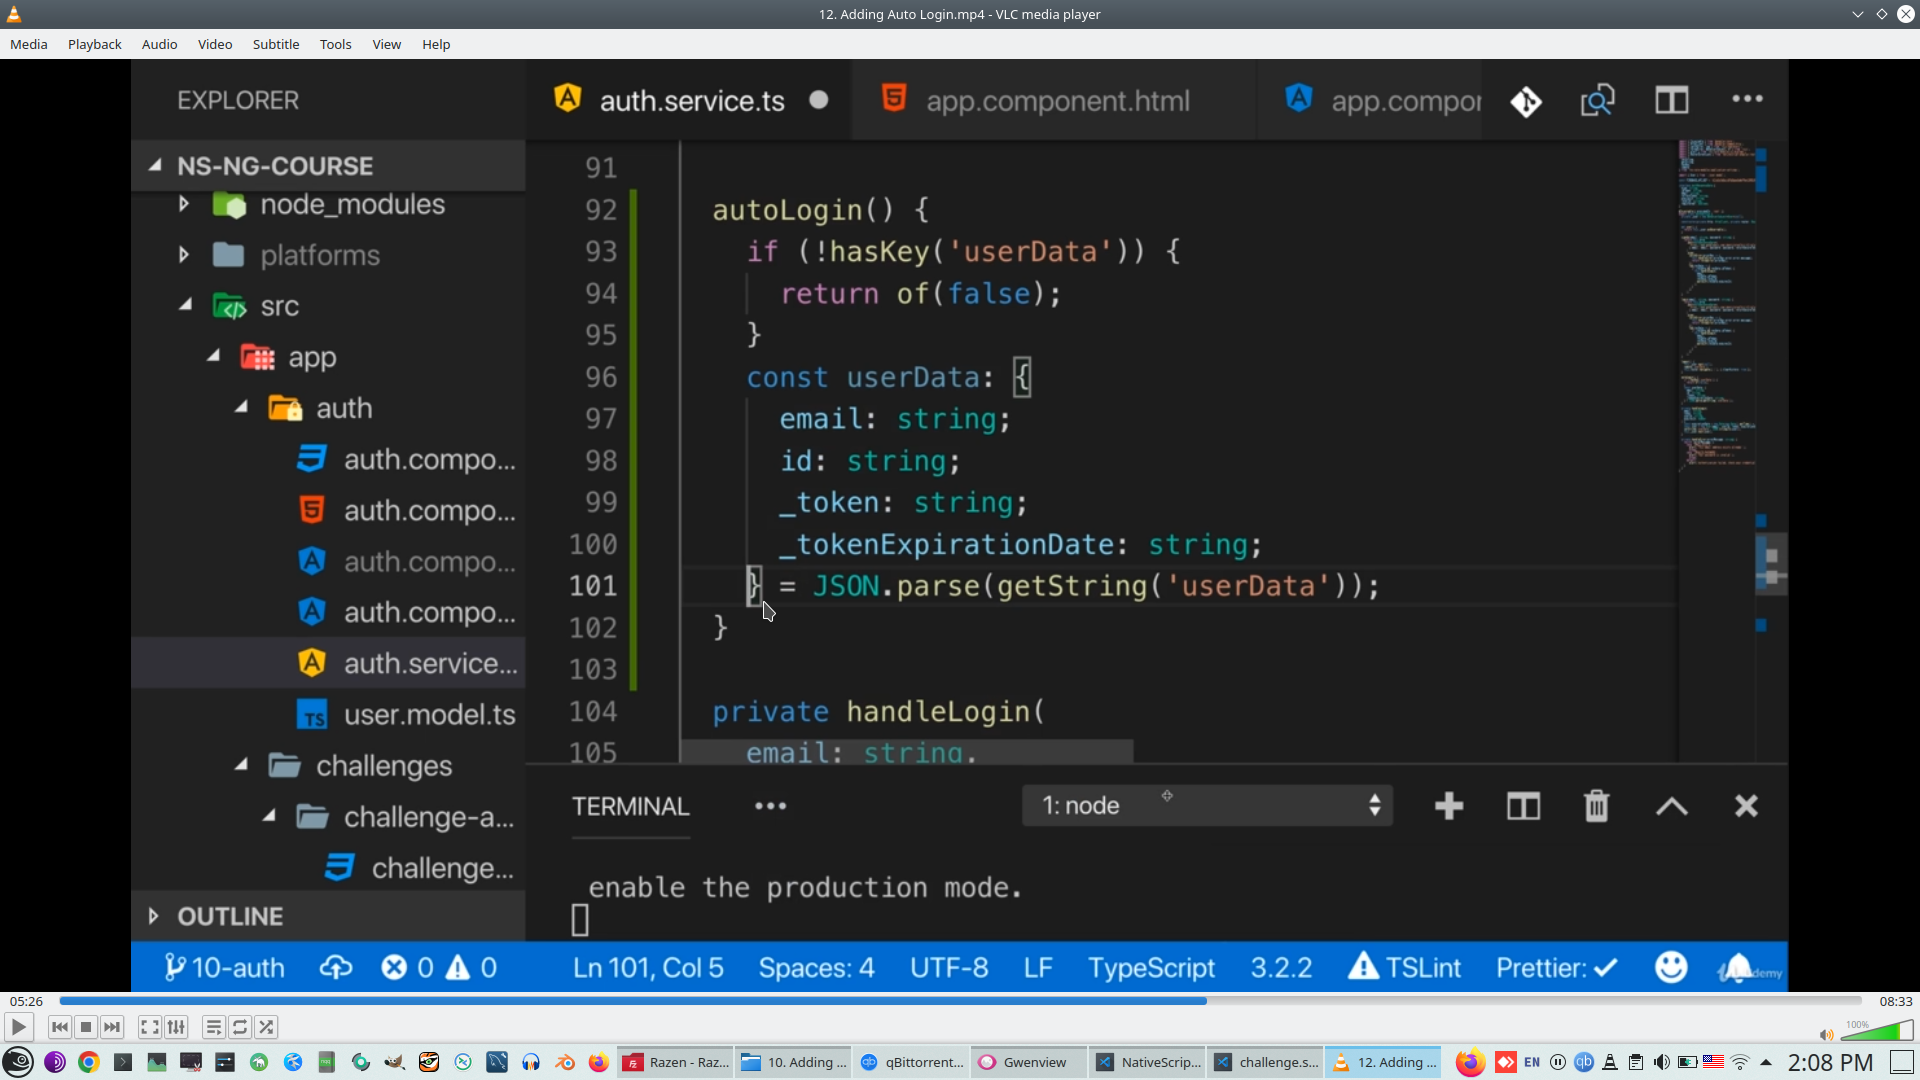Screen dimensions: 1920x1080
Task: Toggle loop repeat mode
Action: click(240, 1027)
